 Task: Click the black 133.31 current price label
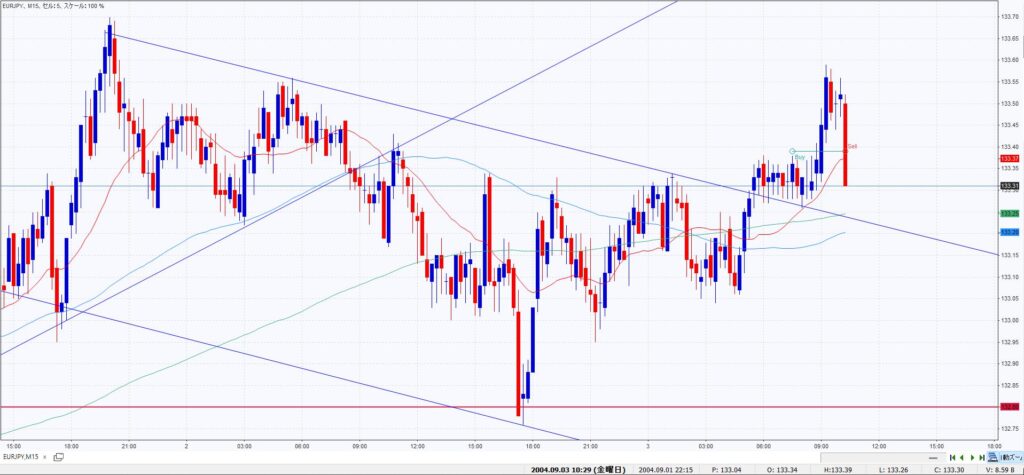[1009, 186]
